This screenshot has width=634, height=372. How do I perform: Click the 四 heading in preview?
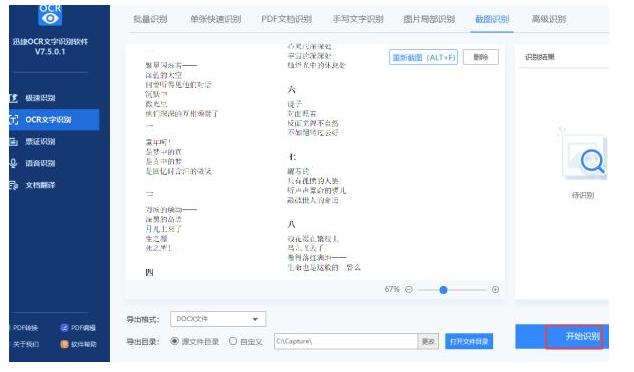tap(150, 273)
